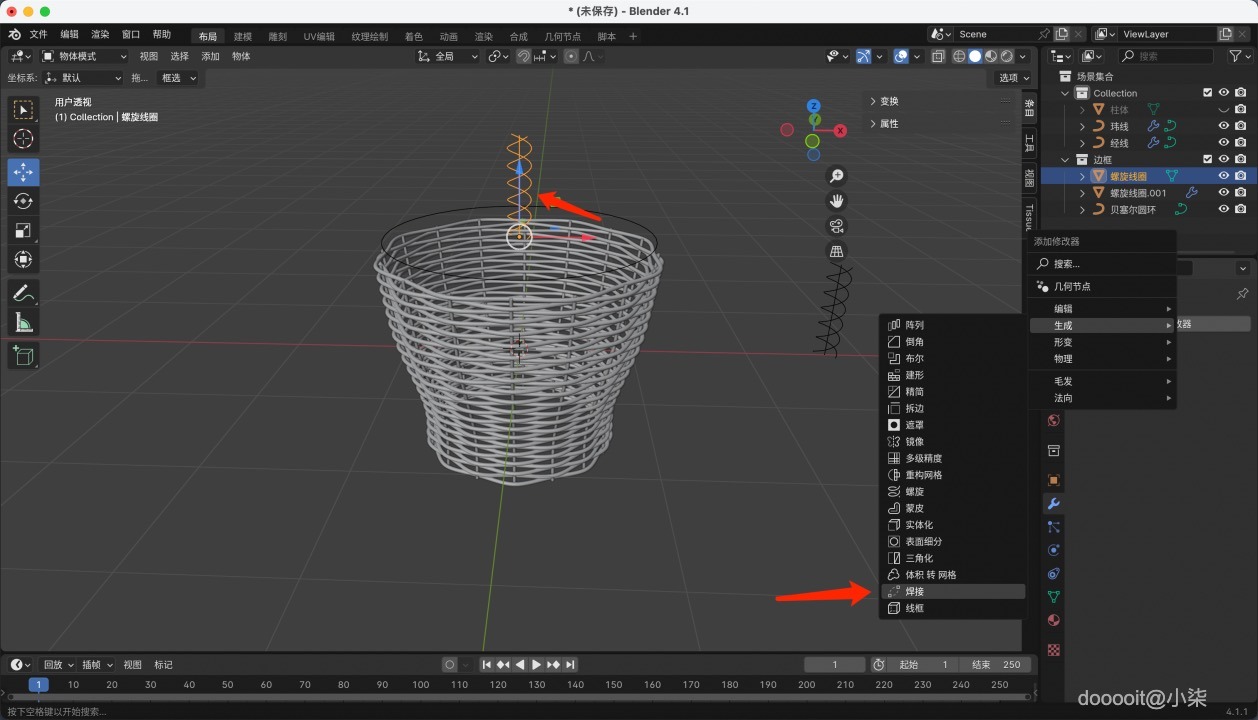Toggle visibility of 贝塞尔圆环 object
1258x720 pixels.
tap(1223, 210)
